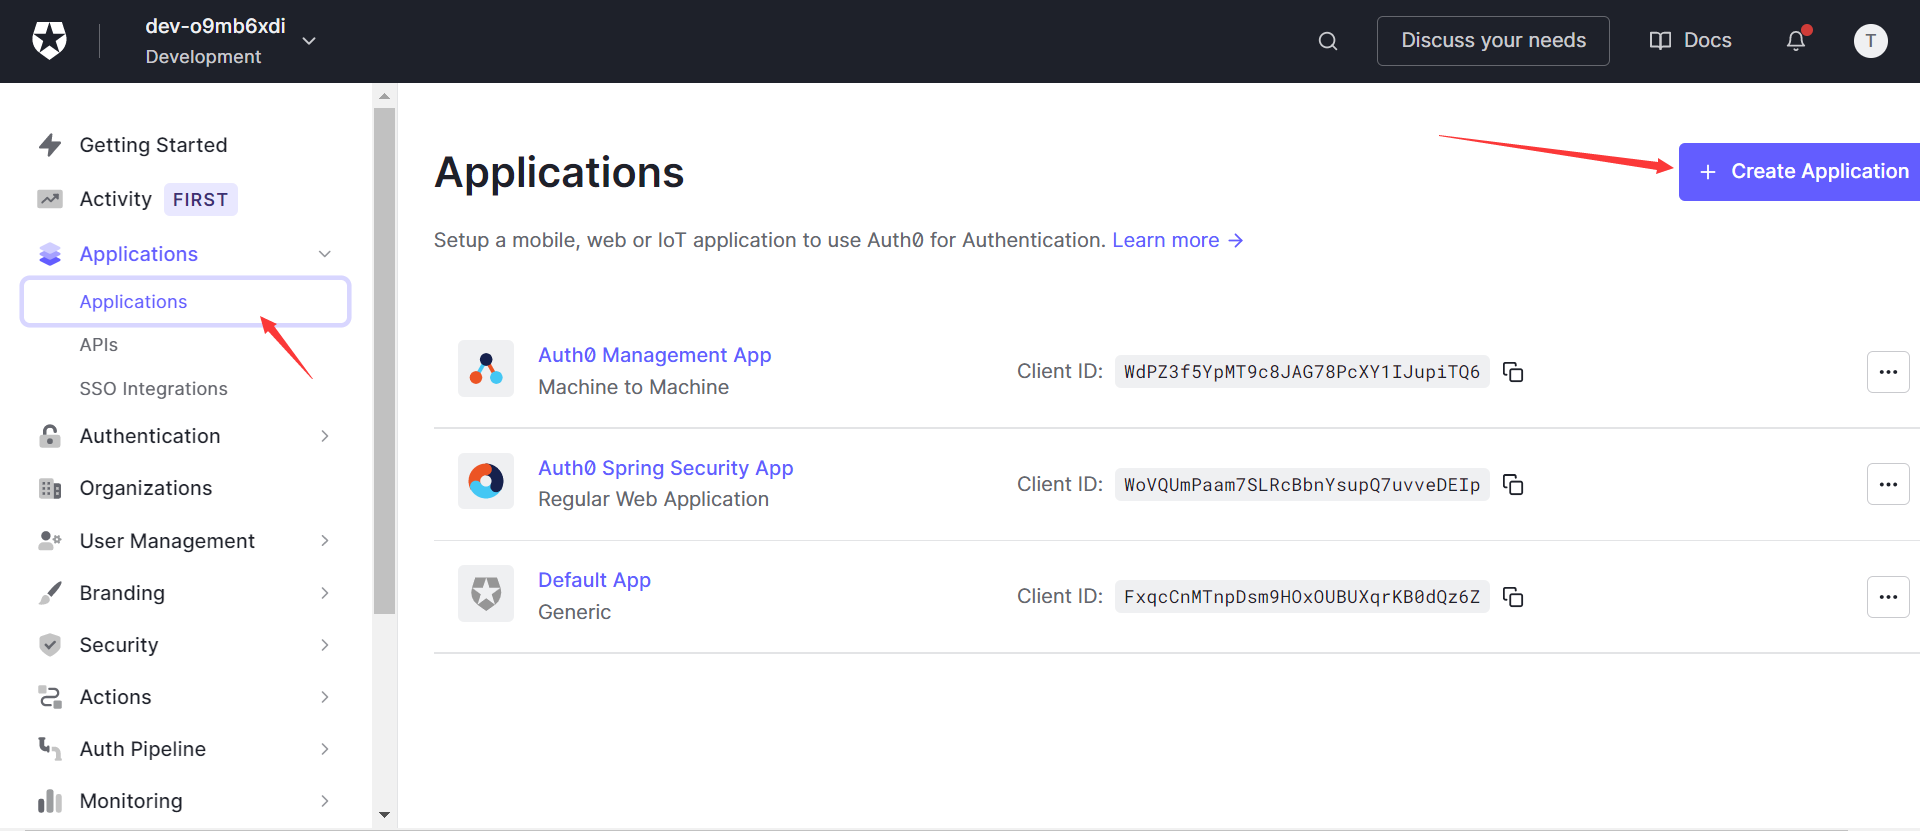Open the notifications bell
The image size is (1920, 831).
coord(1797,40)
